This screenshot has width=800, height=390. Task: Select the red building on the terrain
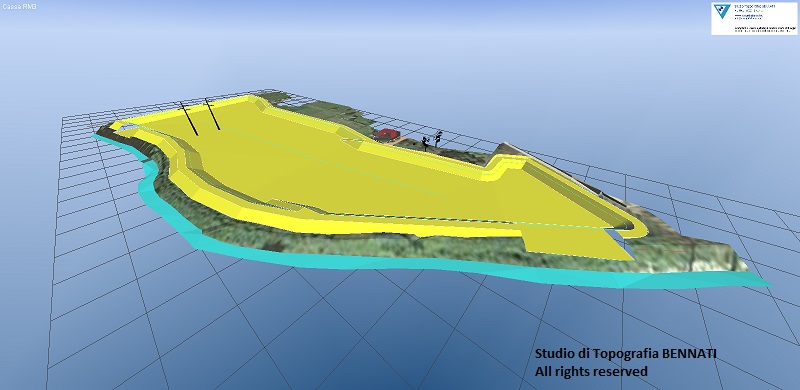(x=388, y=134)
